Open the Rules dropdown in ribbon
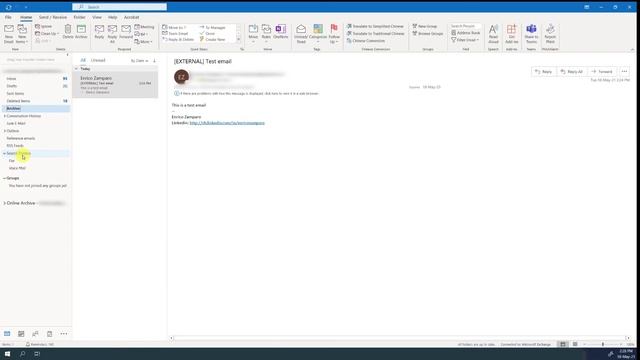Viewport: 640px width, 360px height. click(x=266, y=33)
